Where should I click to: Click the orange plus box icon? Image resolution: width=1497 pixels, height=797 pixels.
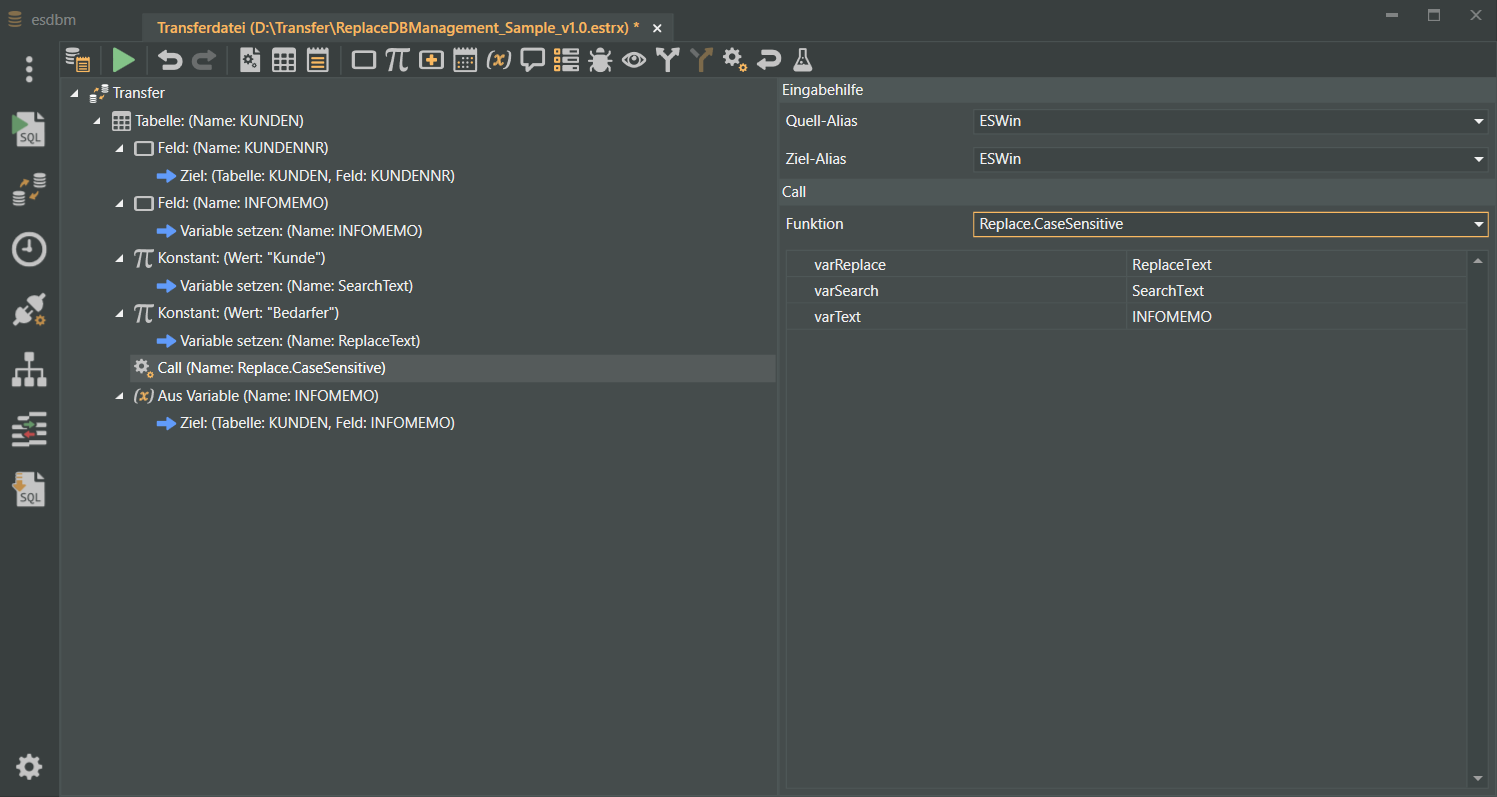pos(431,60)
